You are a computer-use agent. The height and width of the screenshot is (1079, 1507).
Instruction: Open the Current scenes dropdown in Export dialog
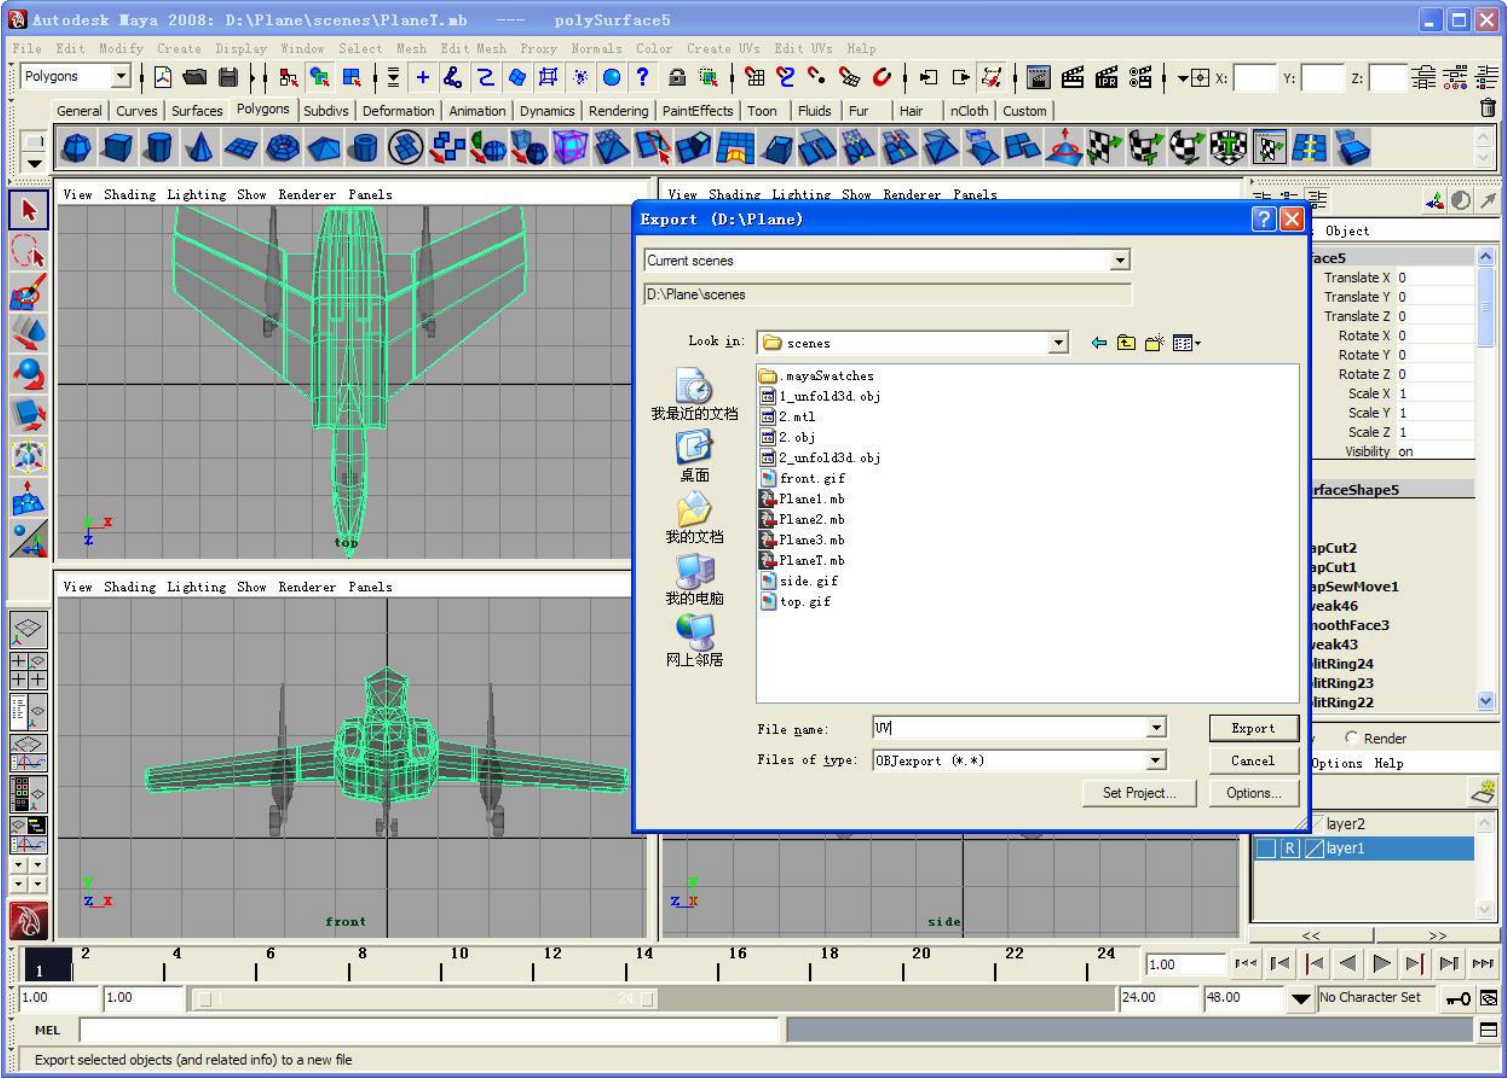[1120, 260]
